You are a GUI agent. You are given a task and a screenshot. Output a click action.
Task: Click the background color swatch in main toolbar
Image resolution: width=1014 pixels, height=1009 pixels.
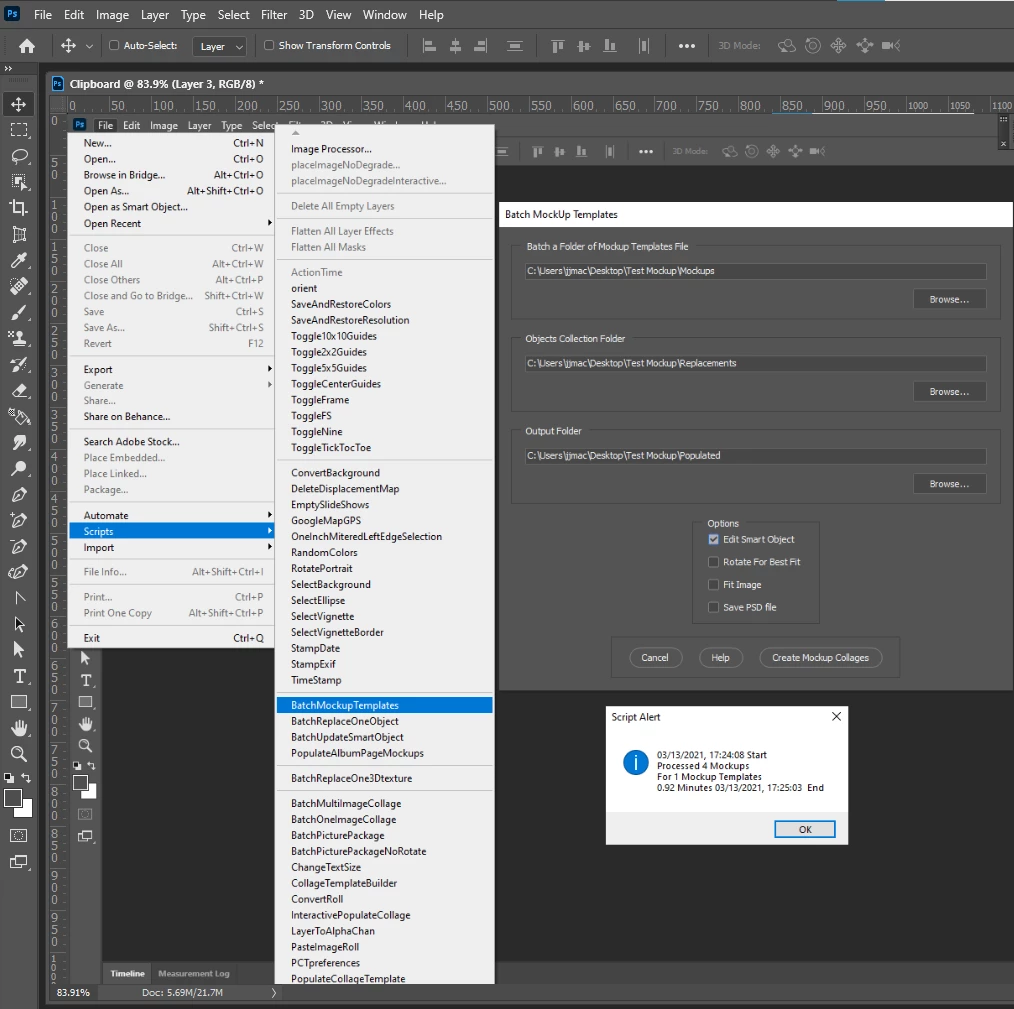[x=27, y=812]
